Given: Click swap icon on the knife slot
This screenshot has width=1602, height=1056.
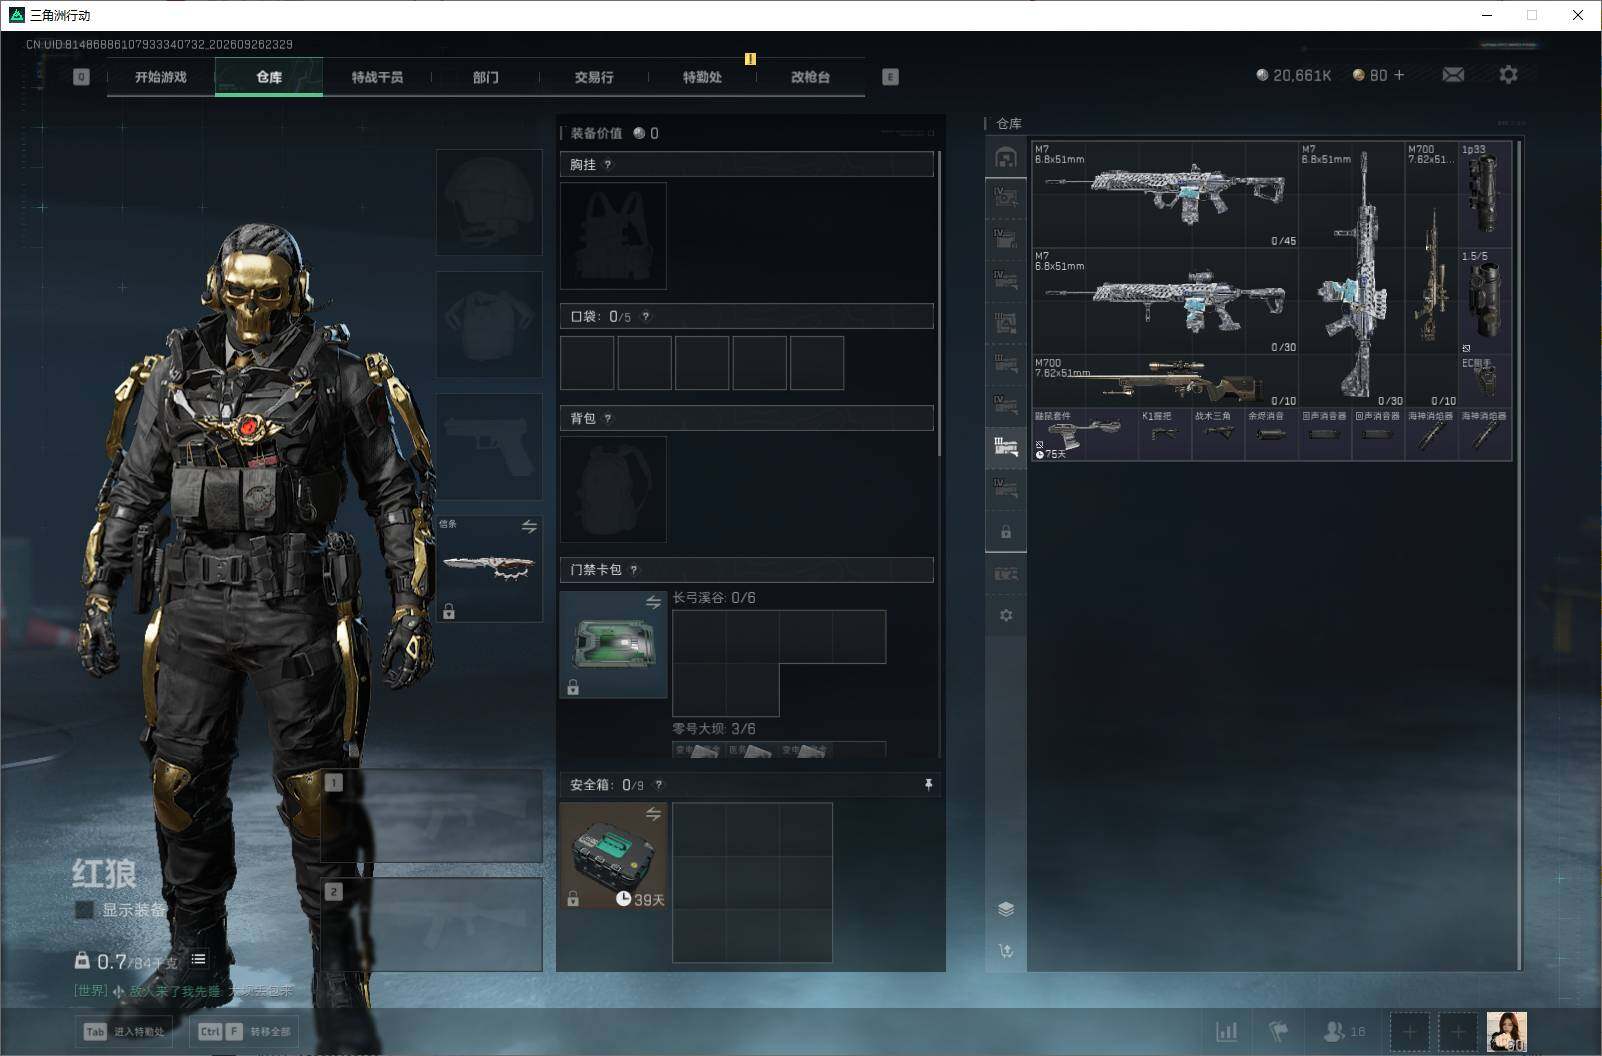Looking at the screenshot, I should pyautogui.click(x=529, y=526).
